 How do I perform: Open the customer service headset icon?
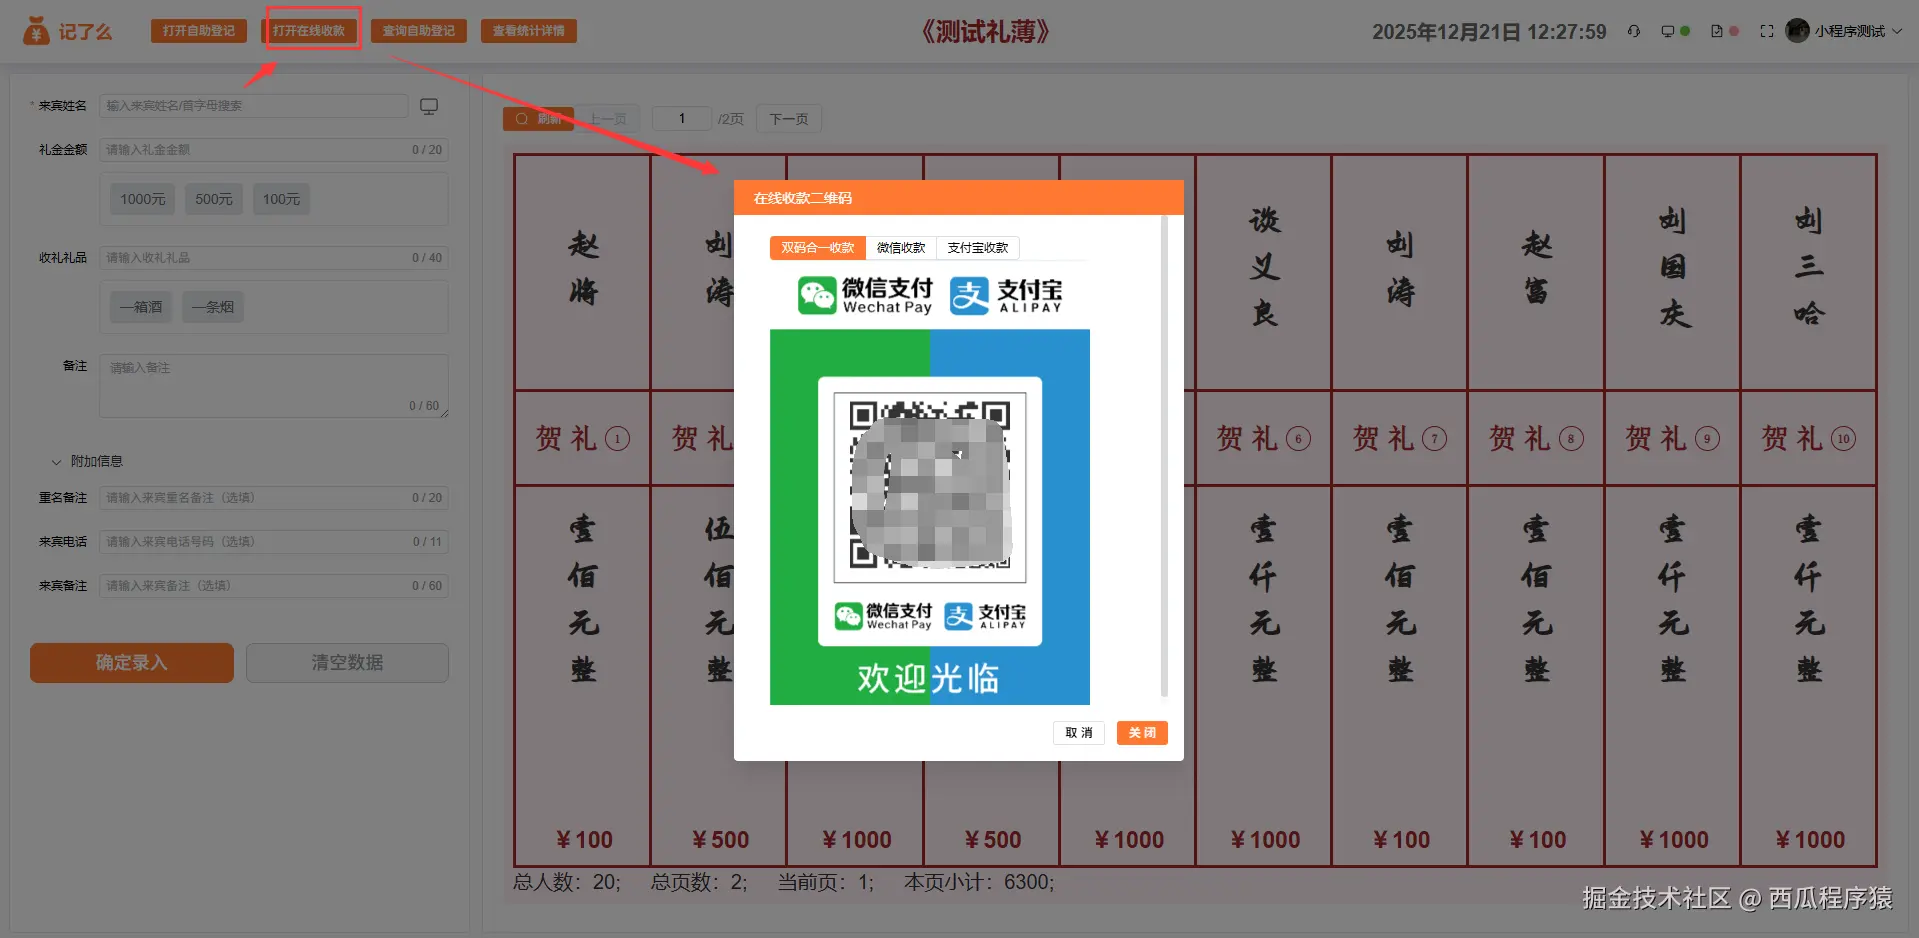[x=1633, y=31]
